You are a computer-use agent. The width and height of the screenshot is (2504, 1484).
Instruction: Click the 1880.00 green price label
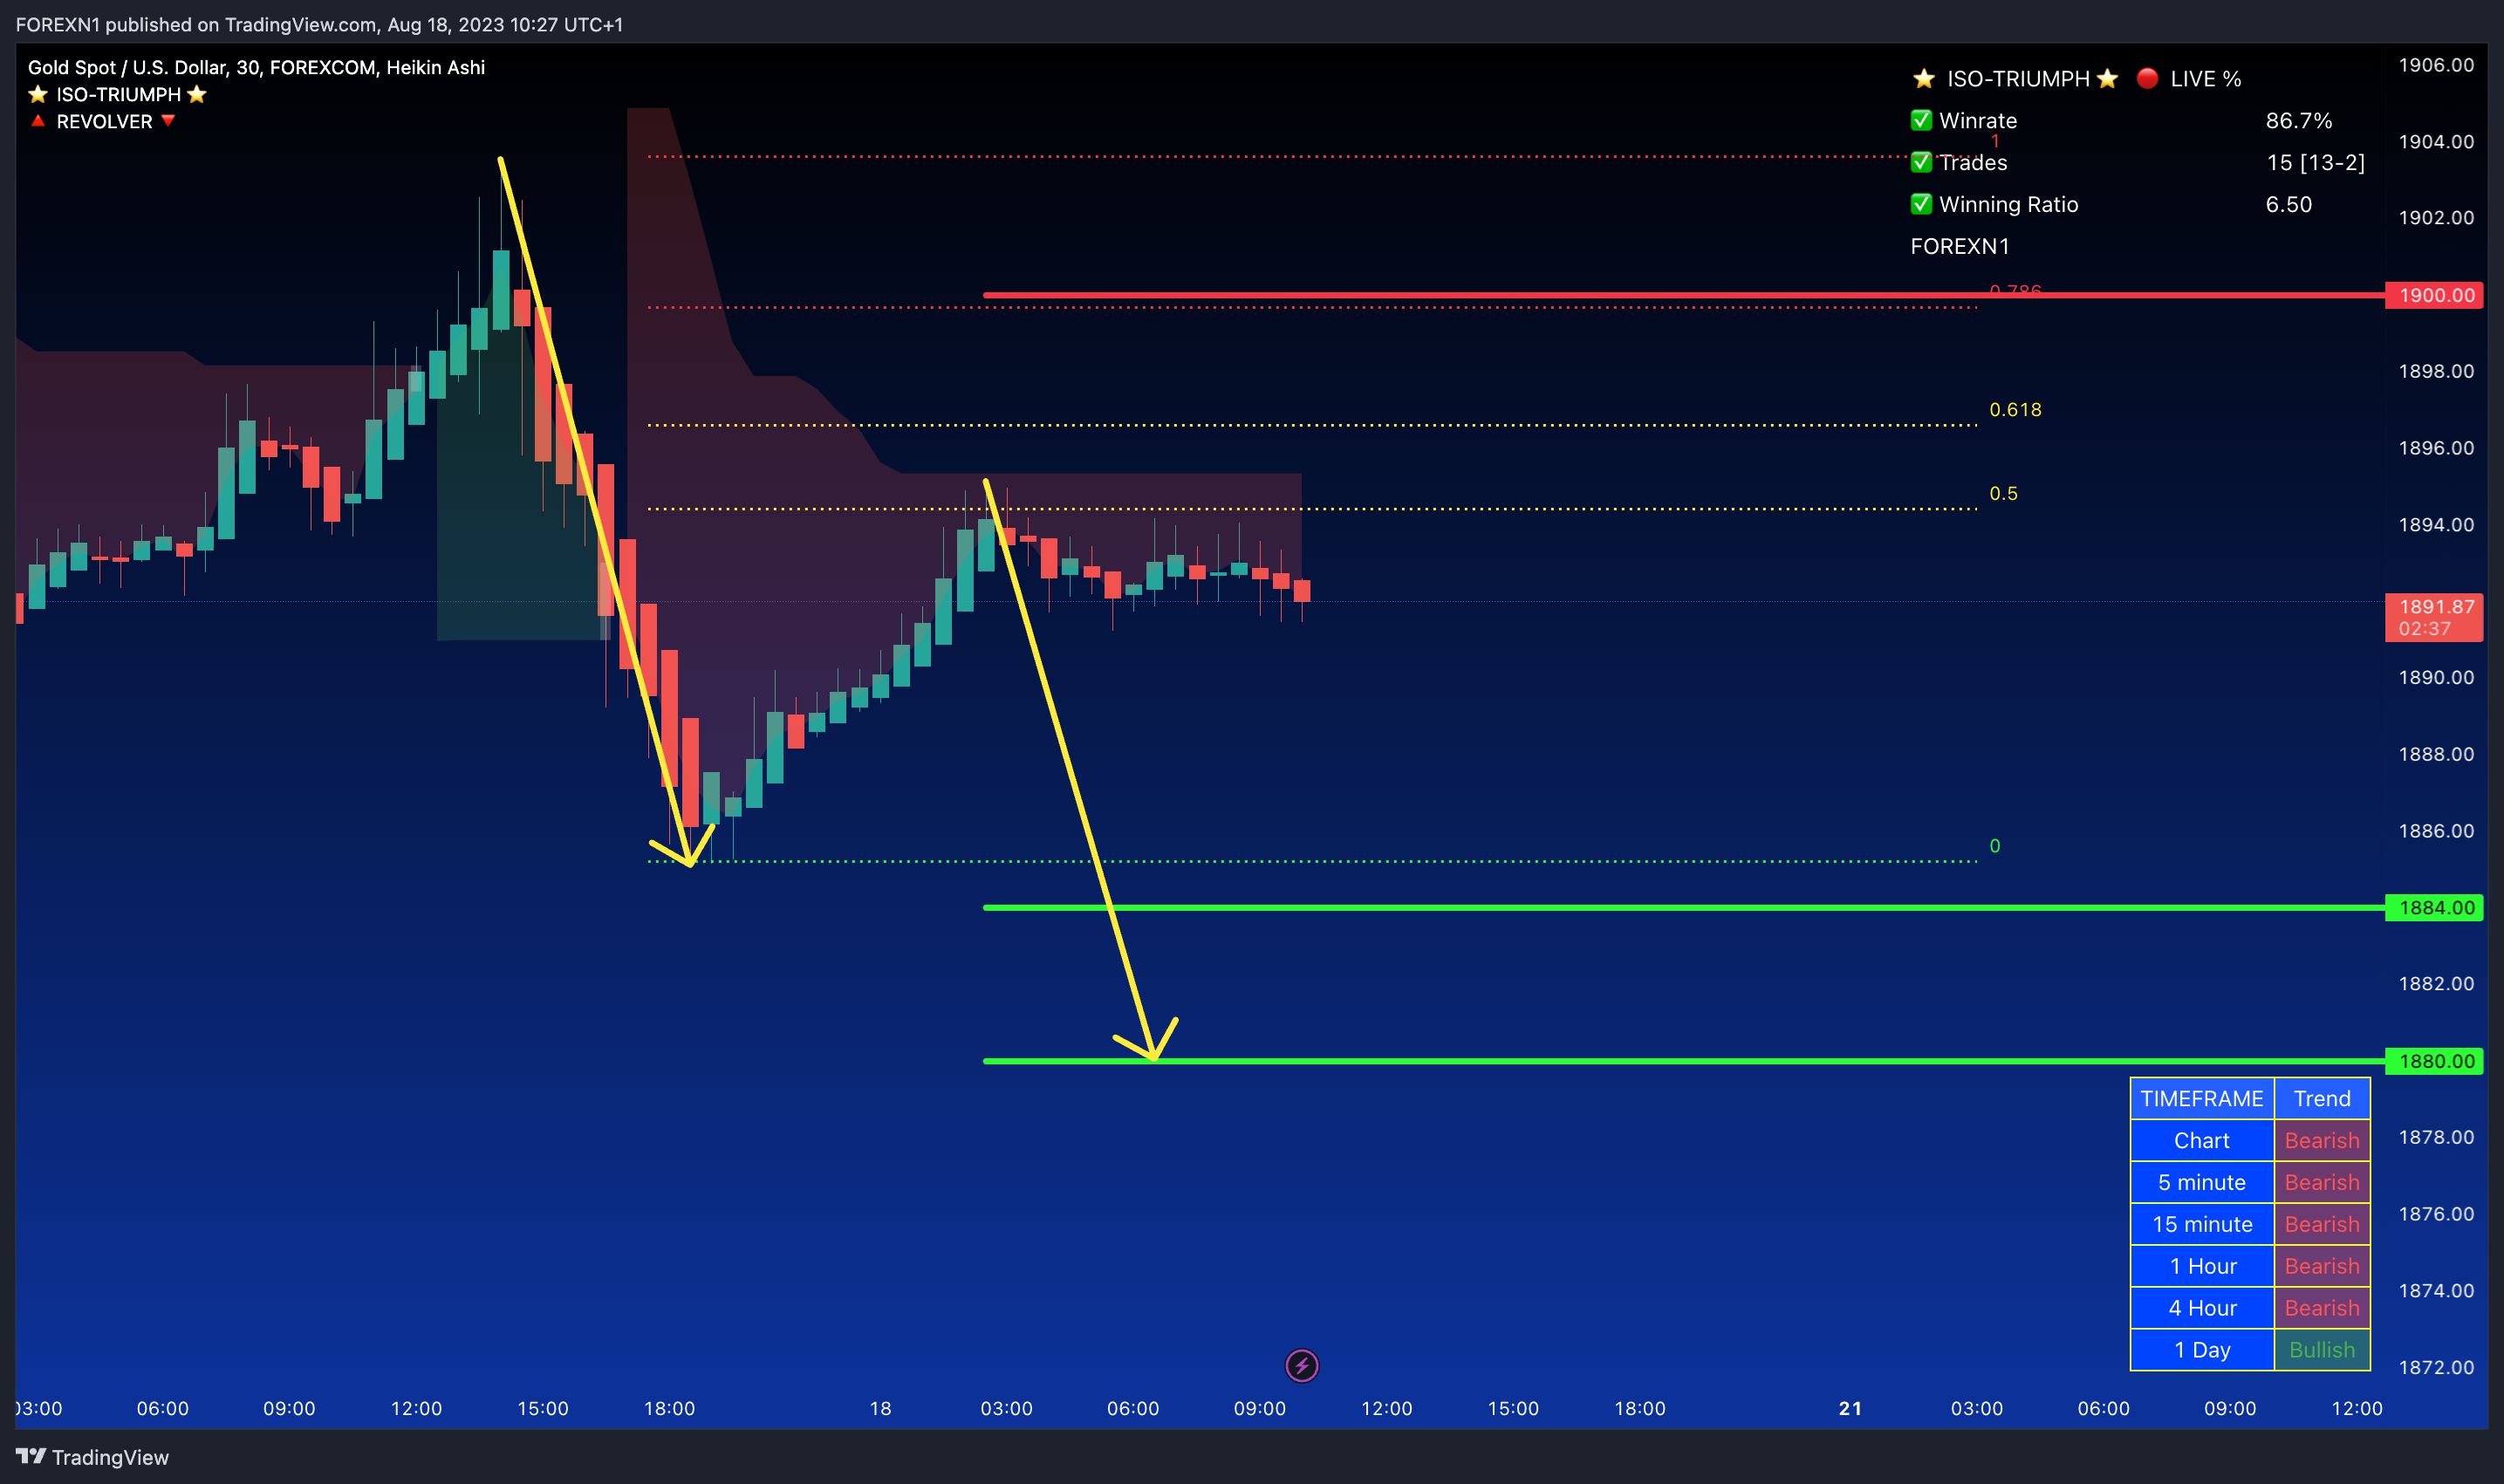click(x=2434, y=1061)
